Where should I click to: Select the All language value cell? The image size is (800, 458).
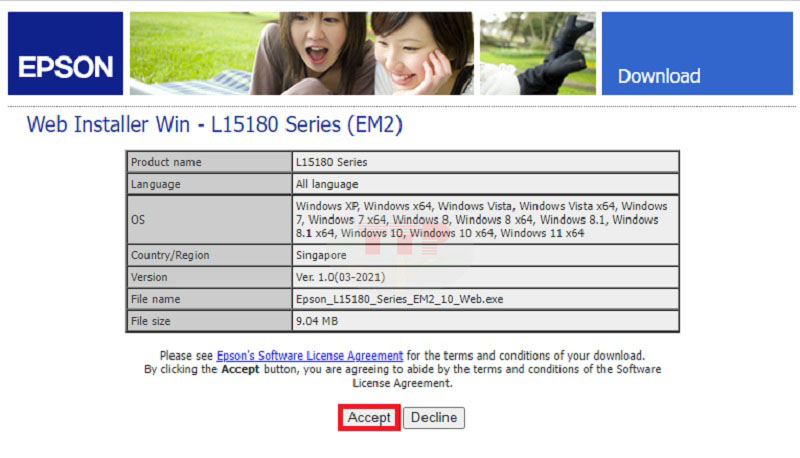[328, 185]
